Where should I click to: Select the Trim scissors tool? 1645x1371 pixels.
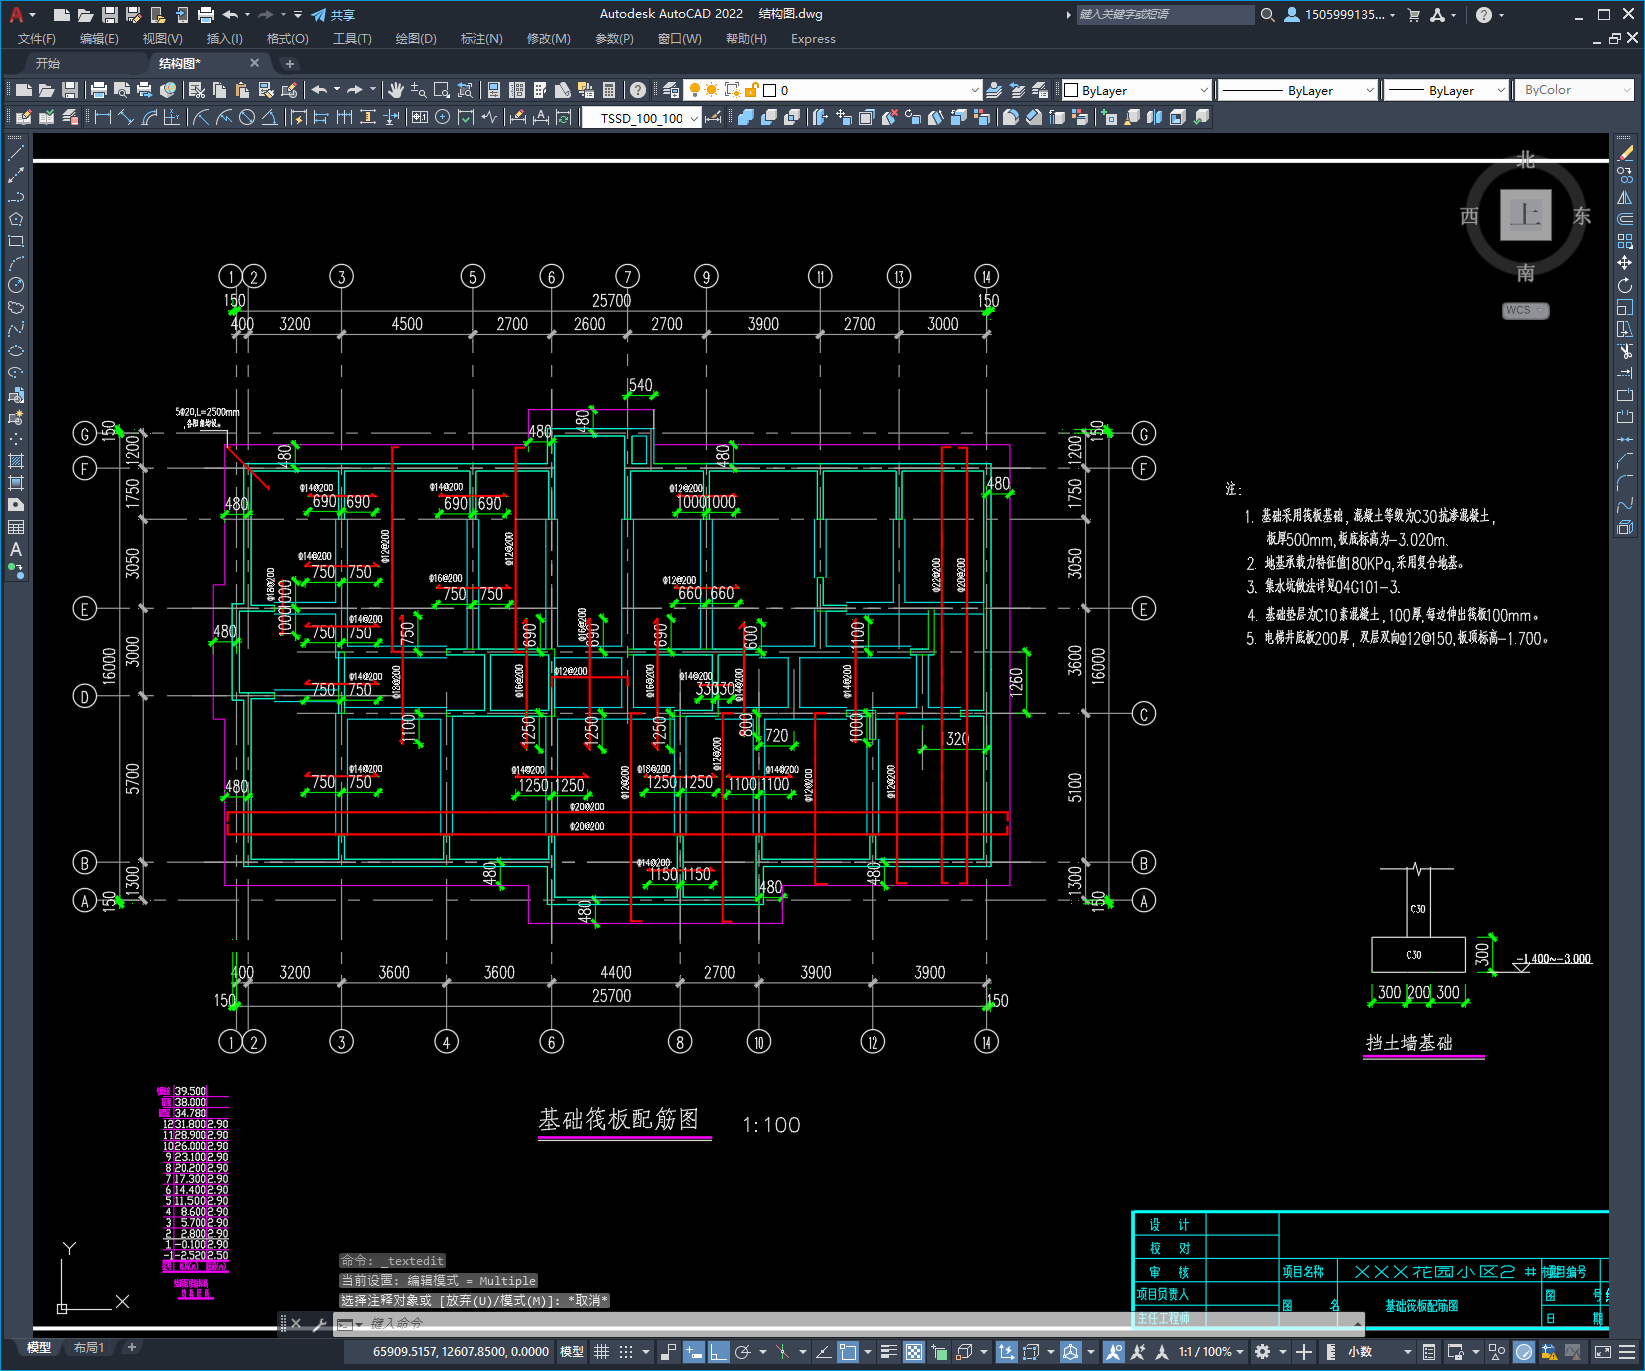pyautogui.click(x=1625, y=351)
